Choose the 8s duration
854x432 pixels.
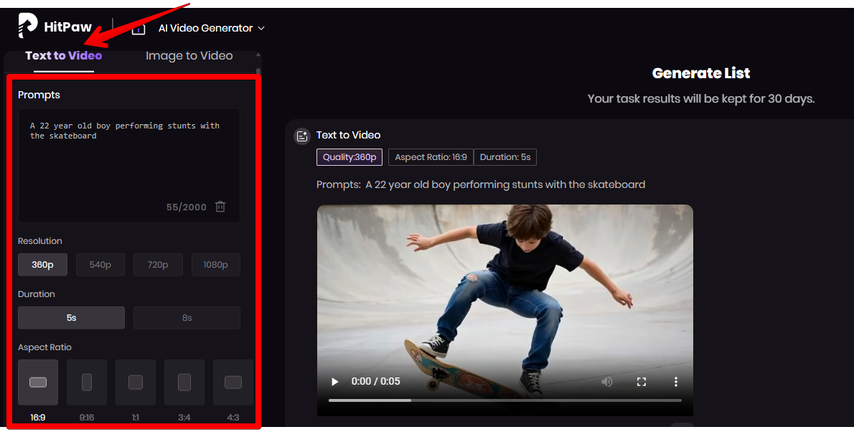coord(187,318)
